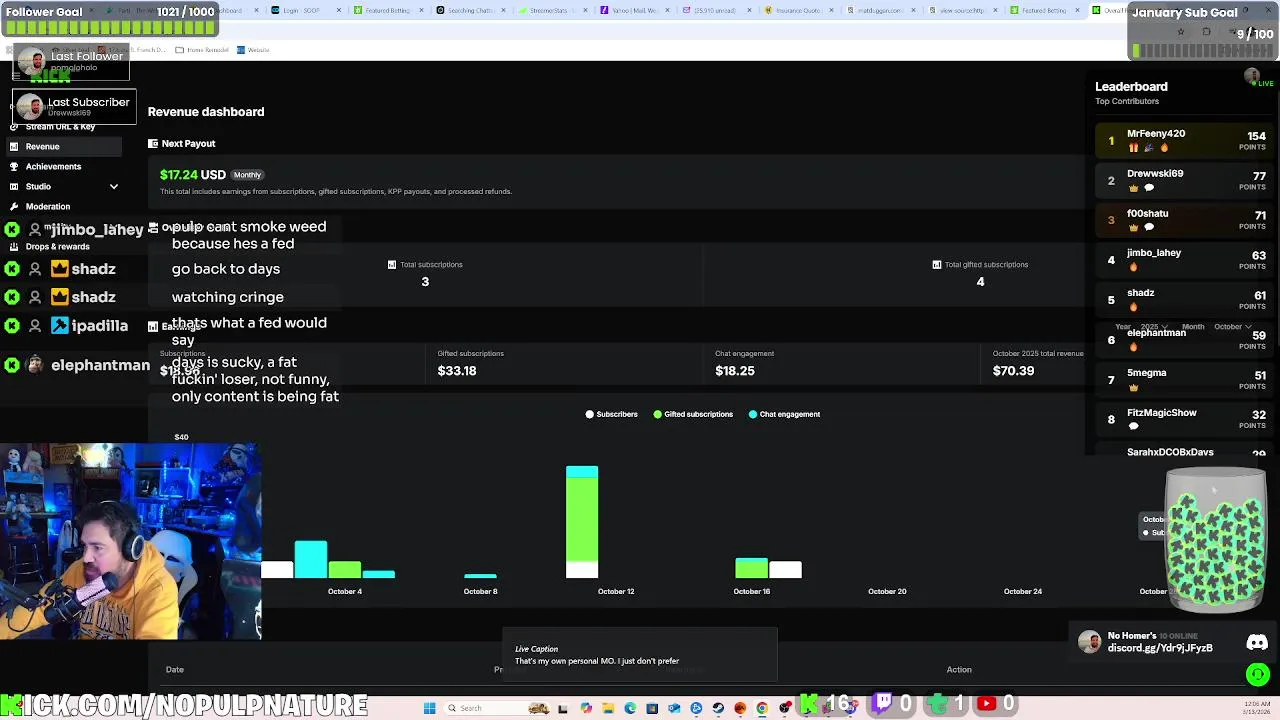The width and height of the screenshot is (1280, 720).
Task: Click the Revenue chart icon in sidebar
Action: [x=14, y=146]
